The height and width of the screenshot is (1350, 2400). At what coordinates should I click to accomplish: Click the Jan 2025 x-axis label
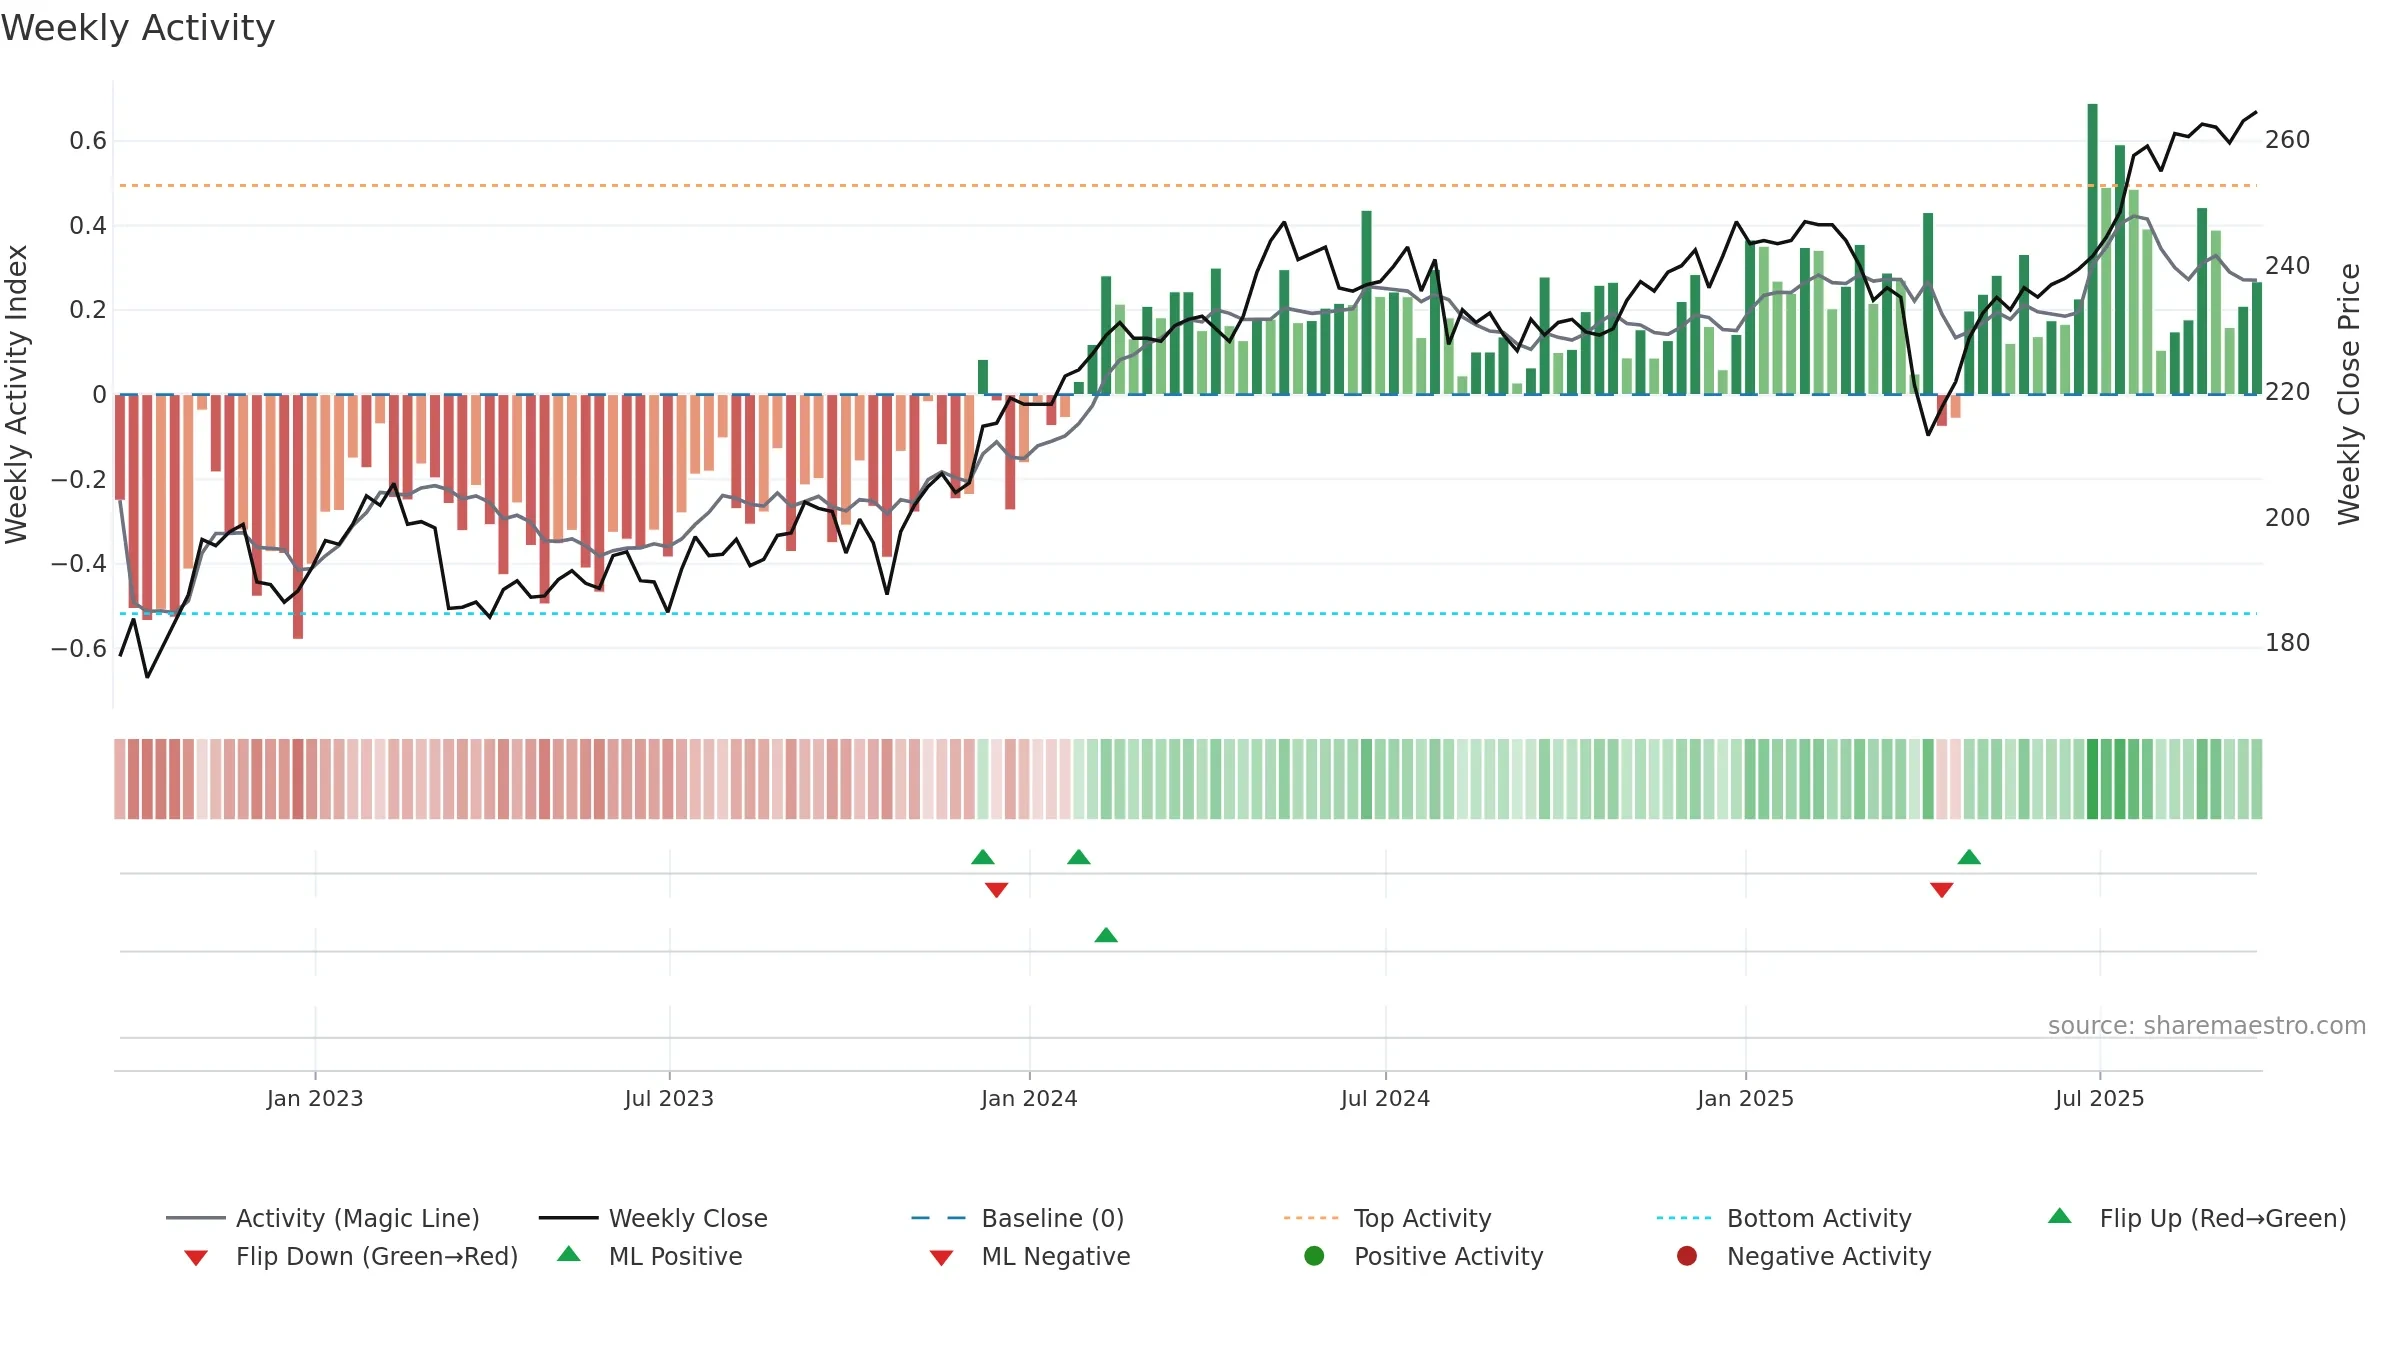pyautogui.click(x=1745, y=1098)
